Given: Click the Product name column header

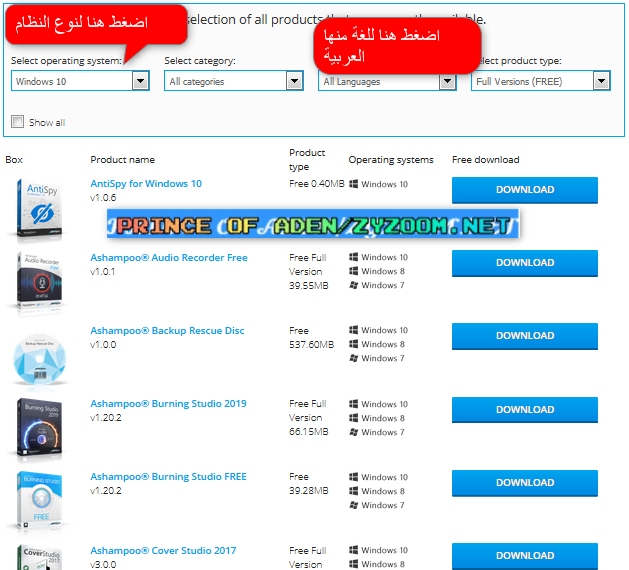Looking at the screenshot, I should click(x=122, y=160).
